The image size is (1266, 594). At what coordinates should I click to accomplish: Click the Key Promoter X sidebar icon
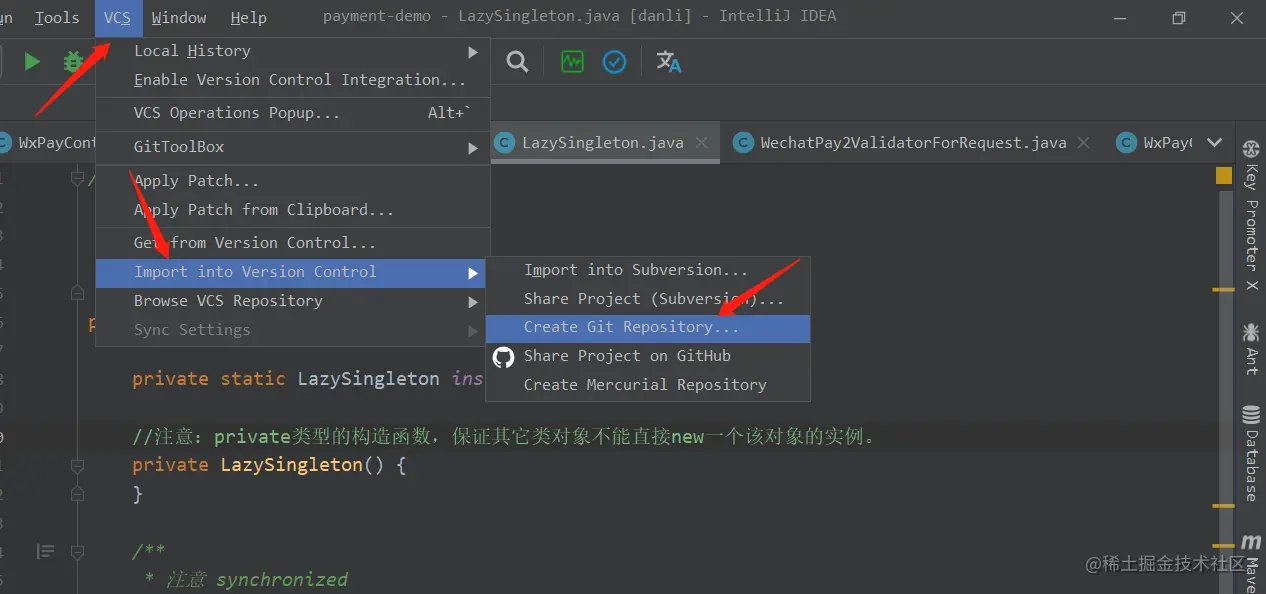(1250, 150)
